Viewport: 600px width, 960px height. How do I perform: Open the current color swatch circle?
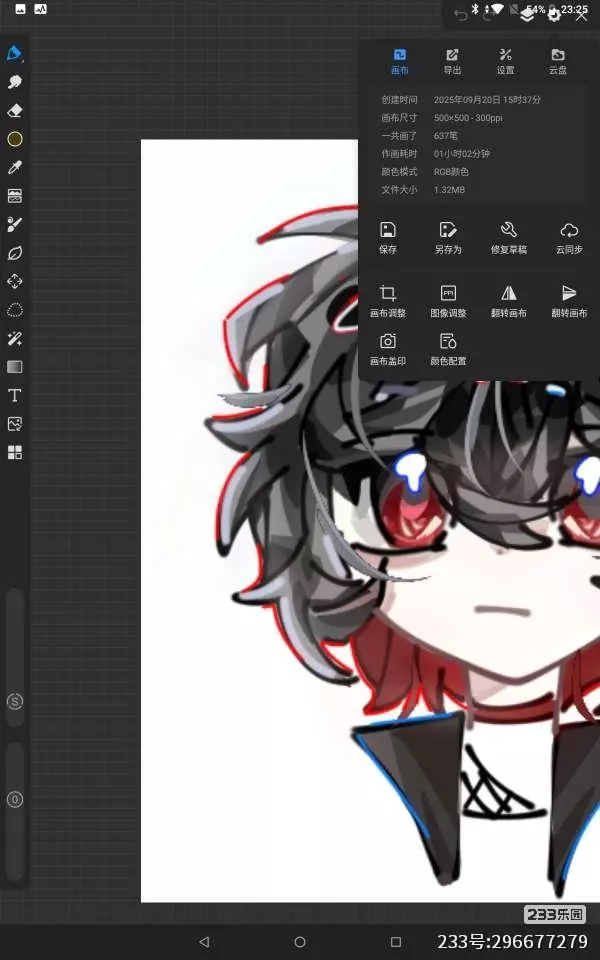[x=15, y=139]
